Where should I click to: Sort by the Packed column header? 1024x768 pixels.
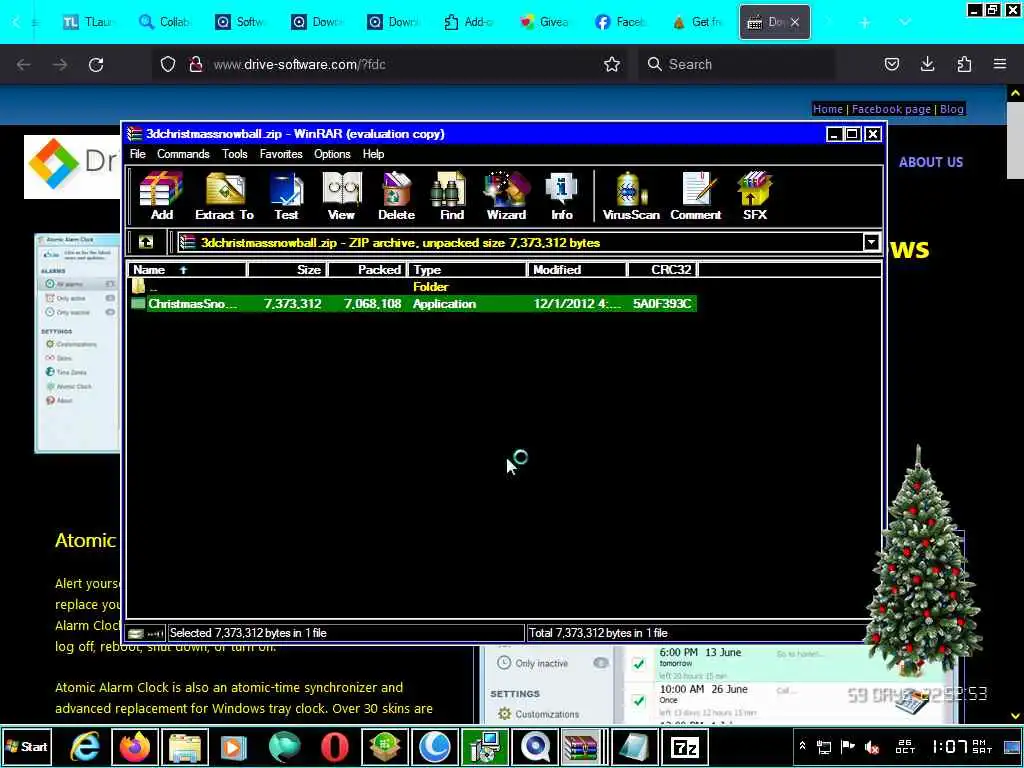[x=368, y=270]
